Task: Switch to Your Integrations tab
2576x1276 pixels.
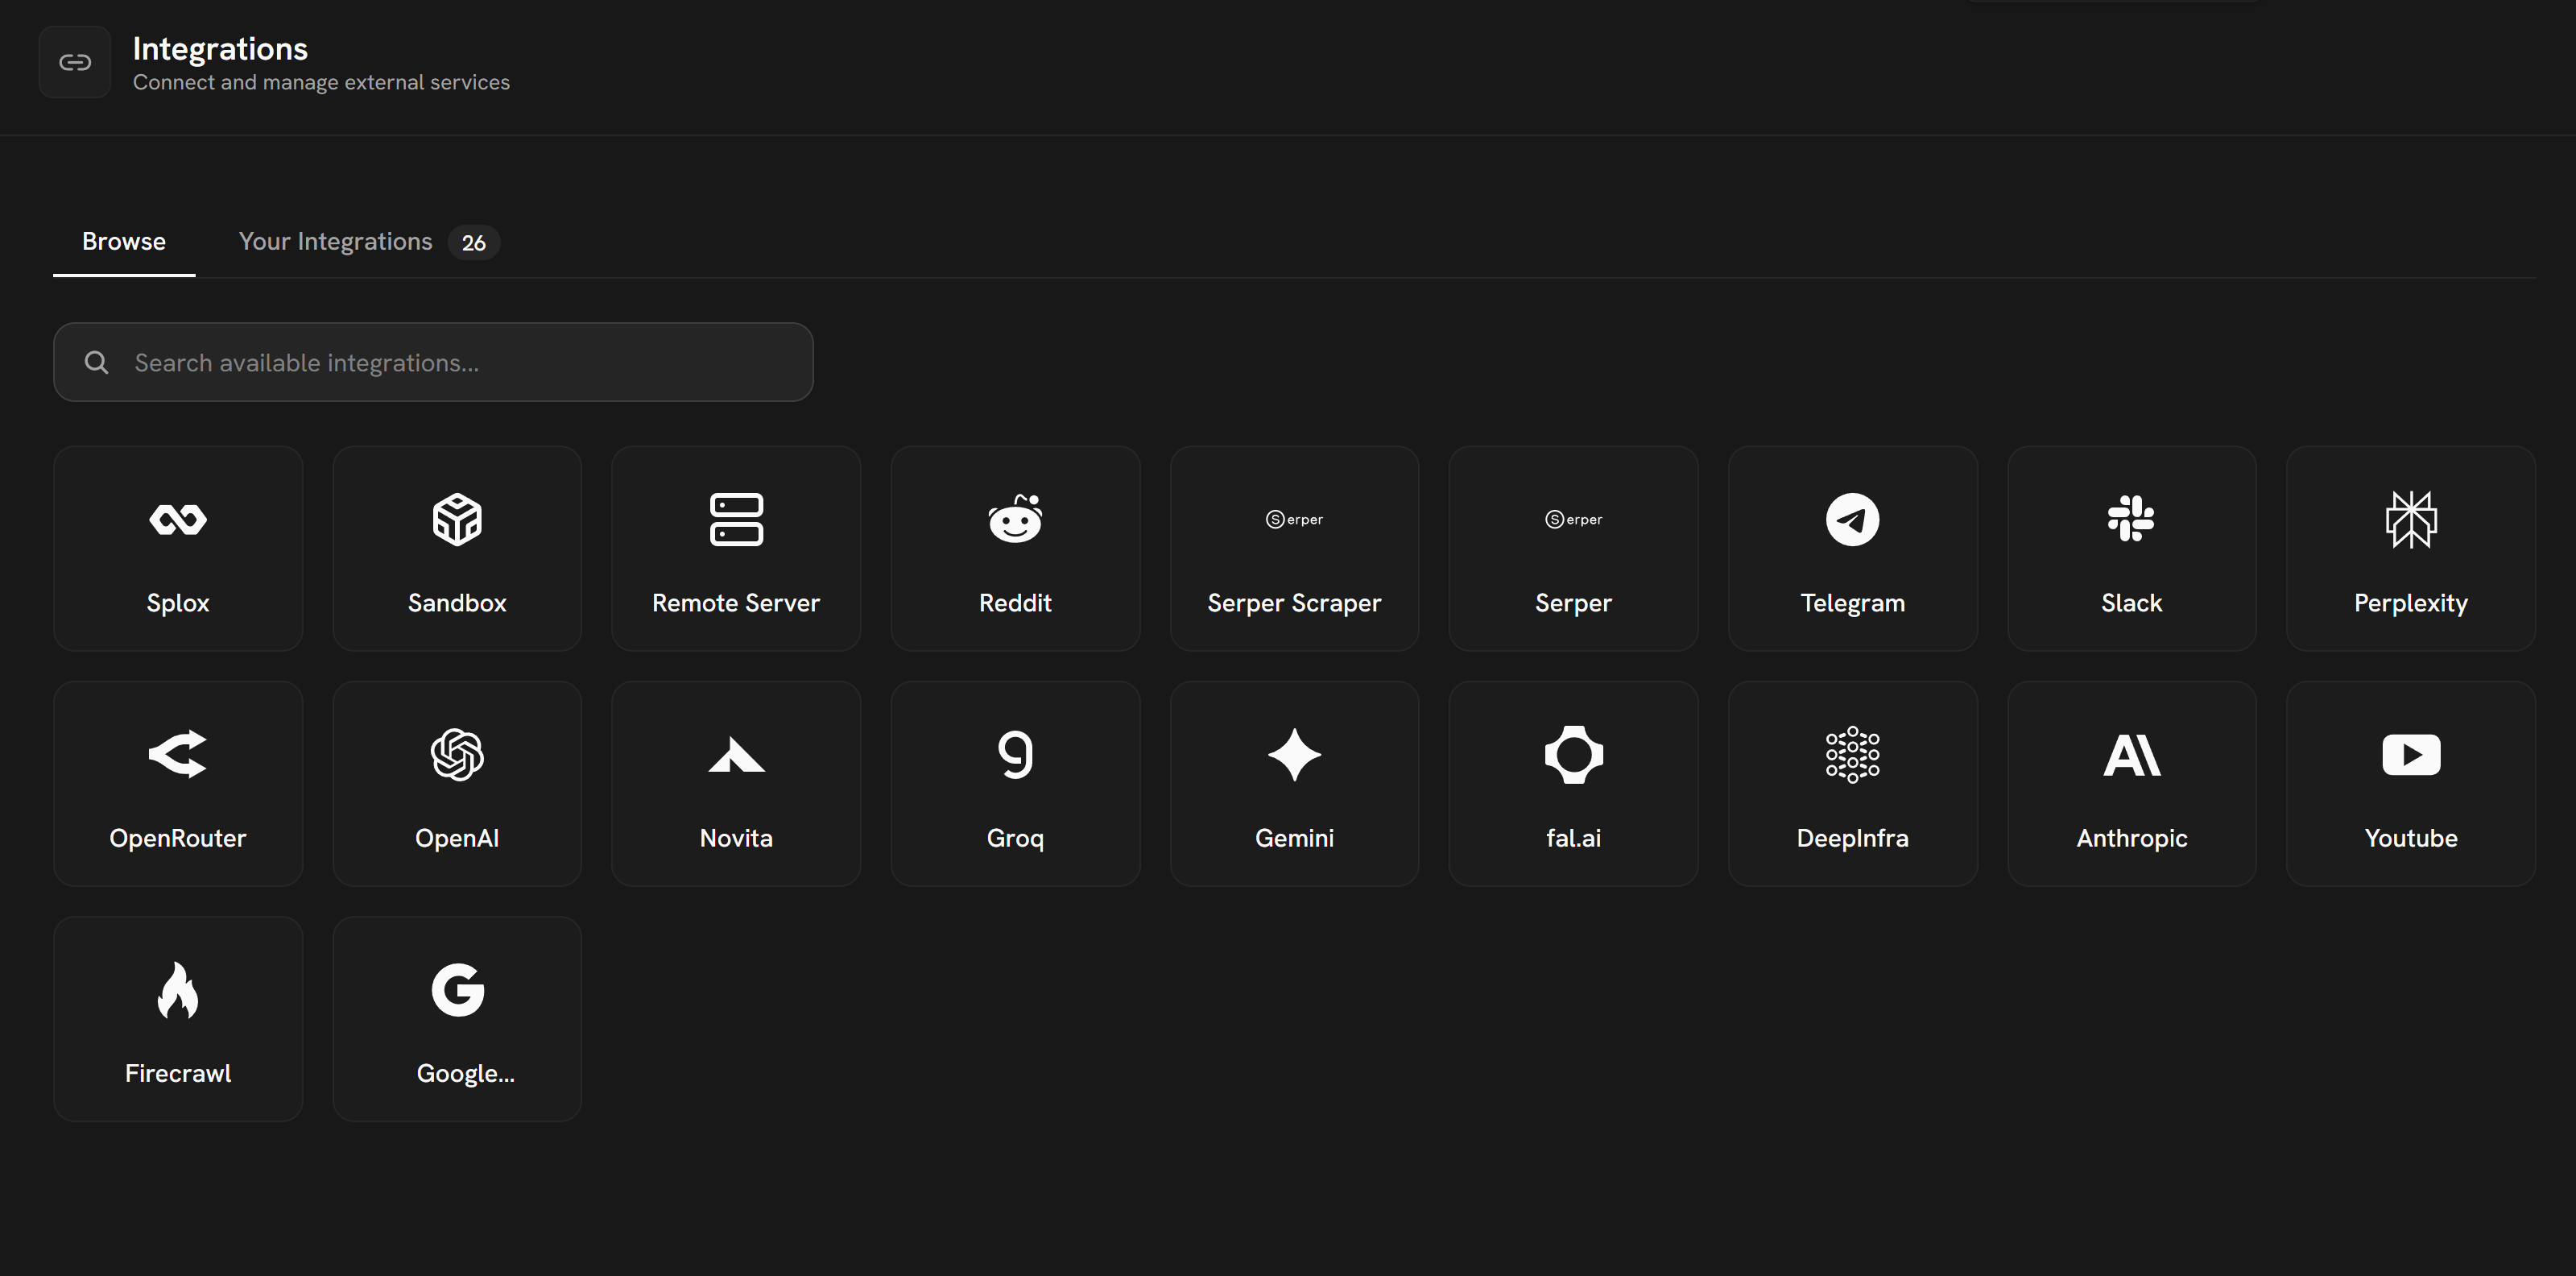Action: pyautogui.click(x=336, y=242)
